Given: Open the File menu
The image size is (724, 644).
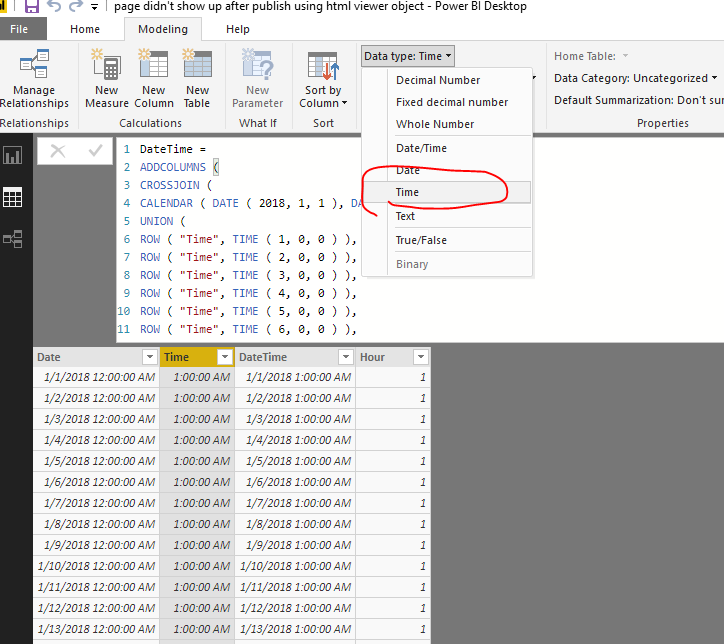Looking at the screenshot, I should click(19, 29).
